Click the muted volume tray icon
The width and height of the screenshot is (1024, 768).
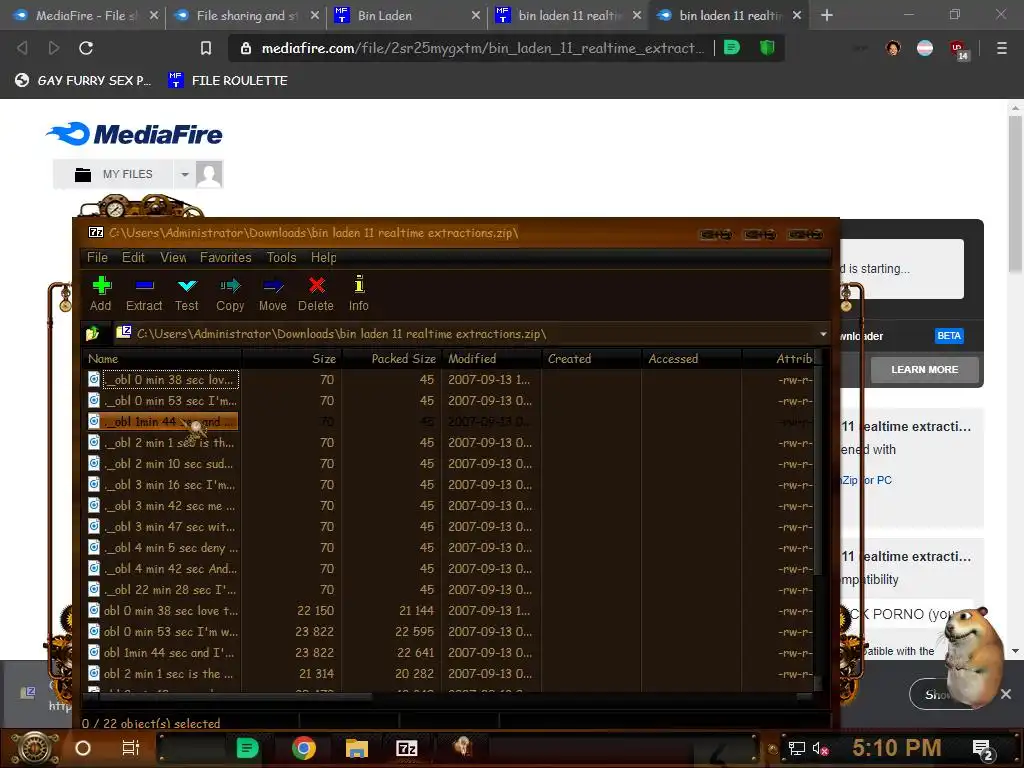pyautogui.click(x=820, y=748)
